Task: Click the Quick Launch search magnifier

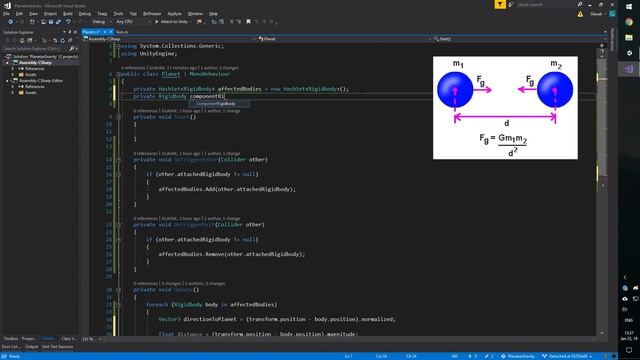Action: coord(580,4)
